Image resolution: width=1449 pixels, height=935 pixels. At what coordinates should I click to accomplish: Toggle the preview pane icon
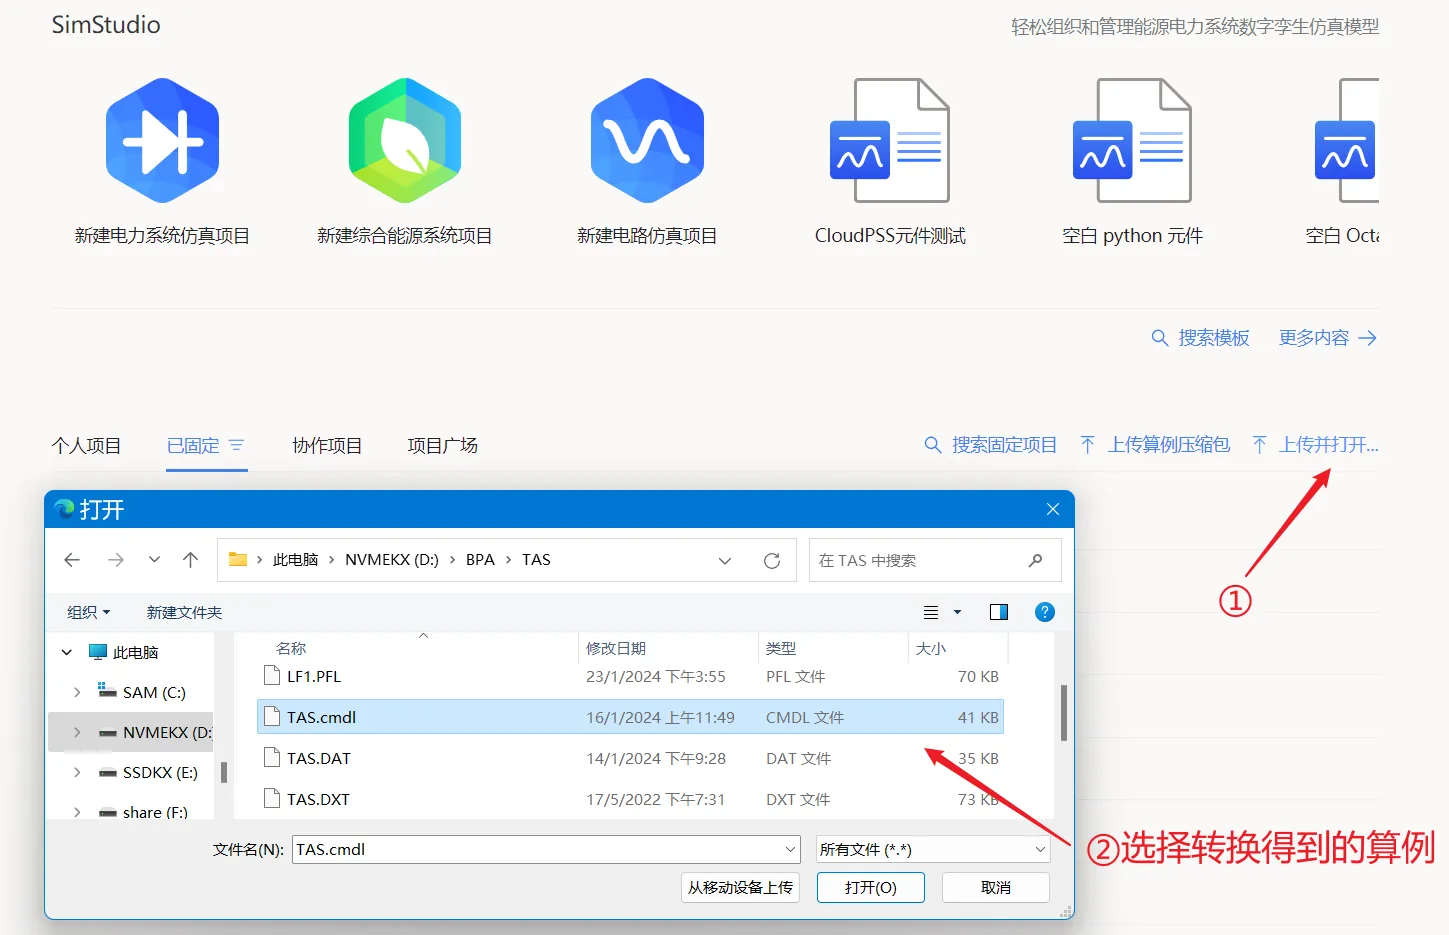tap(999, 612)
